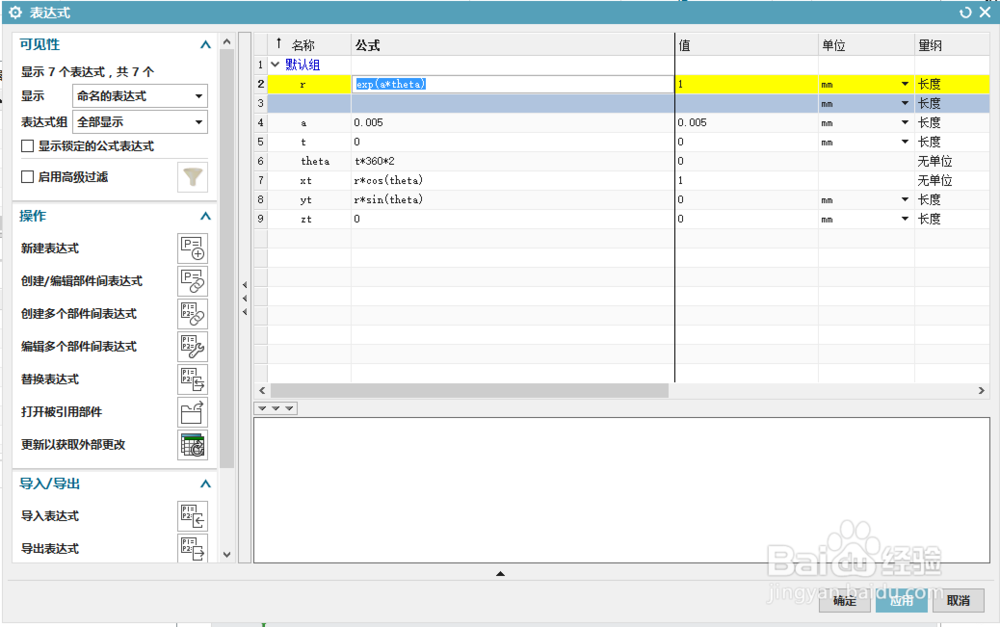Viewport: 1000px width, 627px height.
Task: Click the left panel scroll-down arrow
Action: (x=226, y=554)
